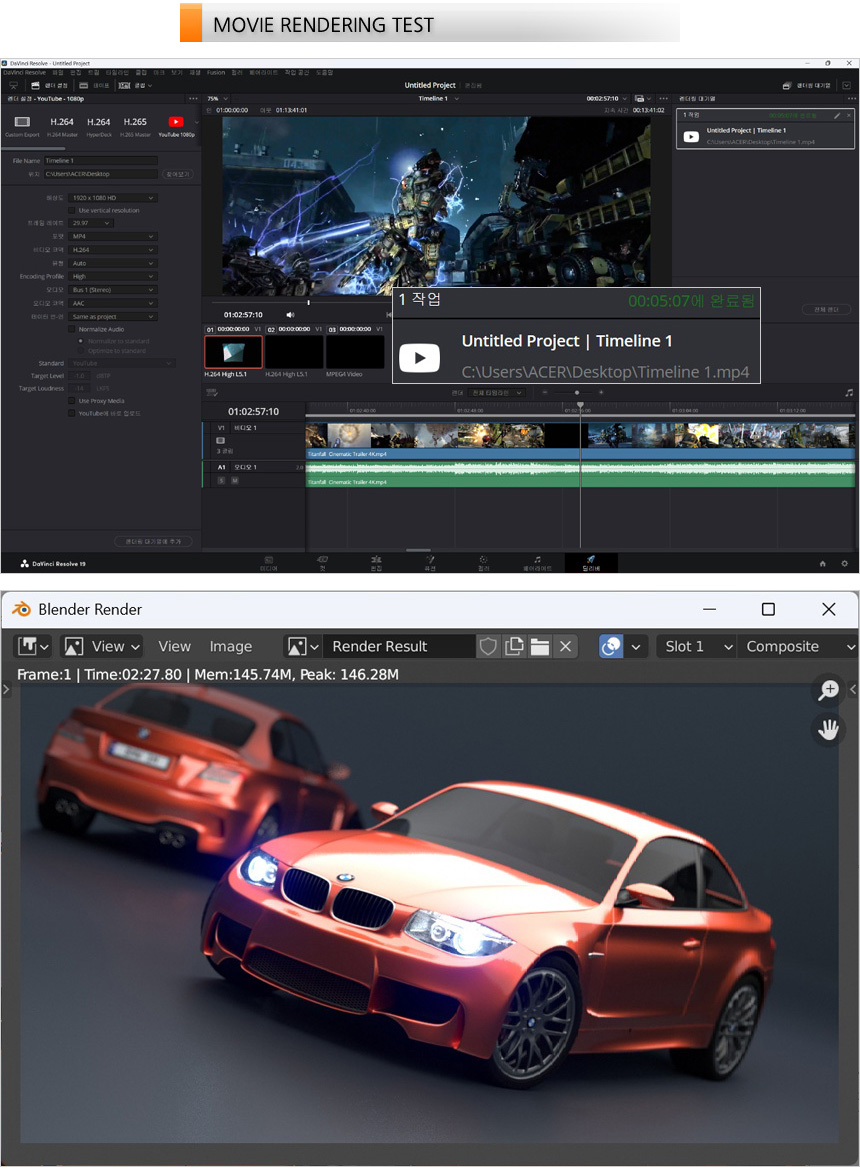Click the File Name field containing Timeline 1
The image size is (860, 1170).
100,160
